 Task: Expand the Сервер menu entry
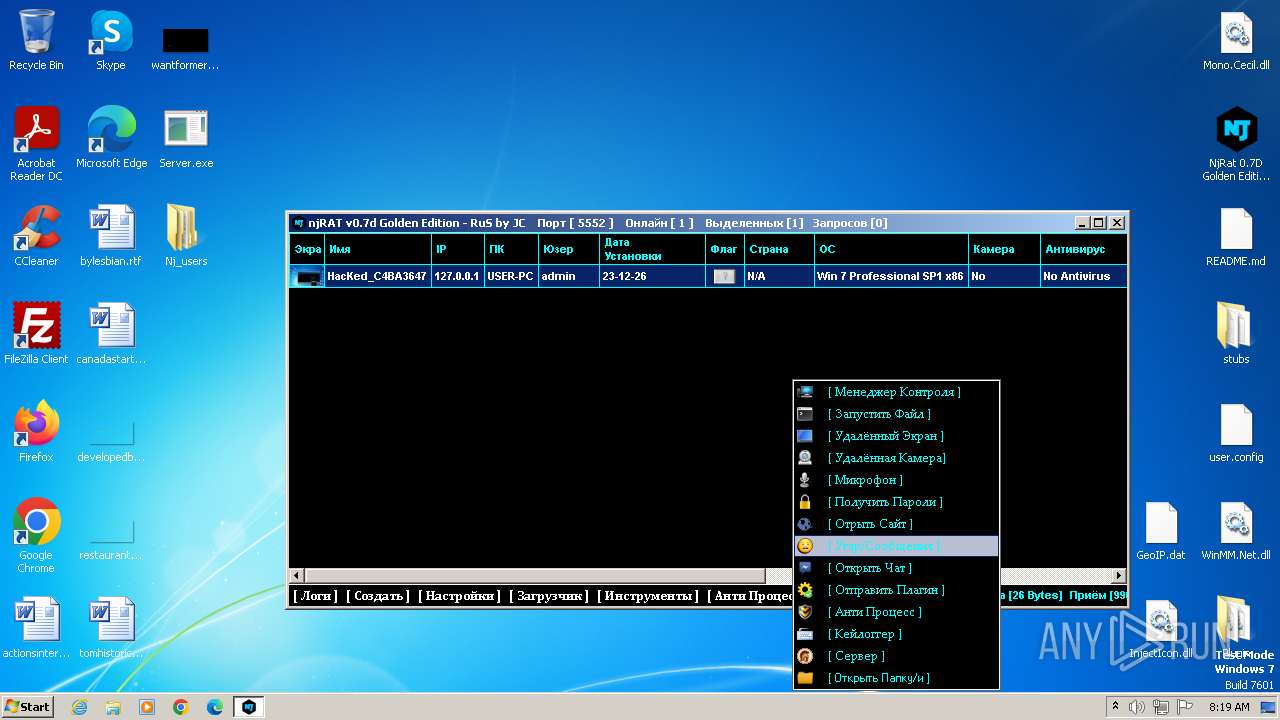pyautogui.click(x=896, y=656)
